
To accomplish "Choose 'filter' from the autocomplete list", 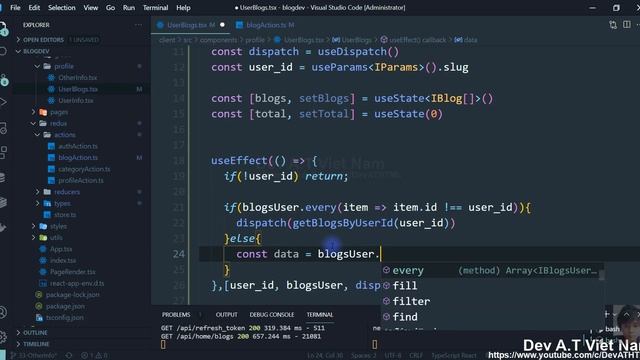I will coord(492,301).
